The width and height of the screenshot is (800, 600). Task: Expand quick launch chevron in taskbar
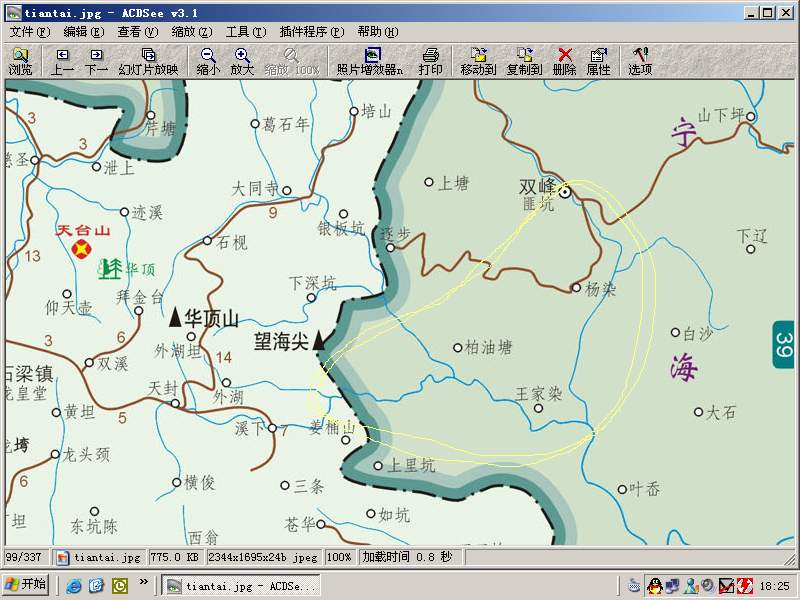(143, 581)
